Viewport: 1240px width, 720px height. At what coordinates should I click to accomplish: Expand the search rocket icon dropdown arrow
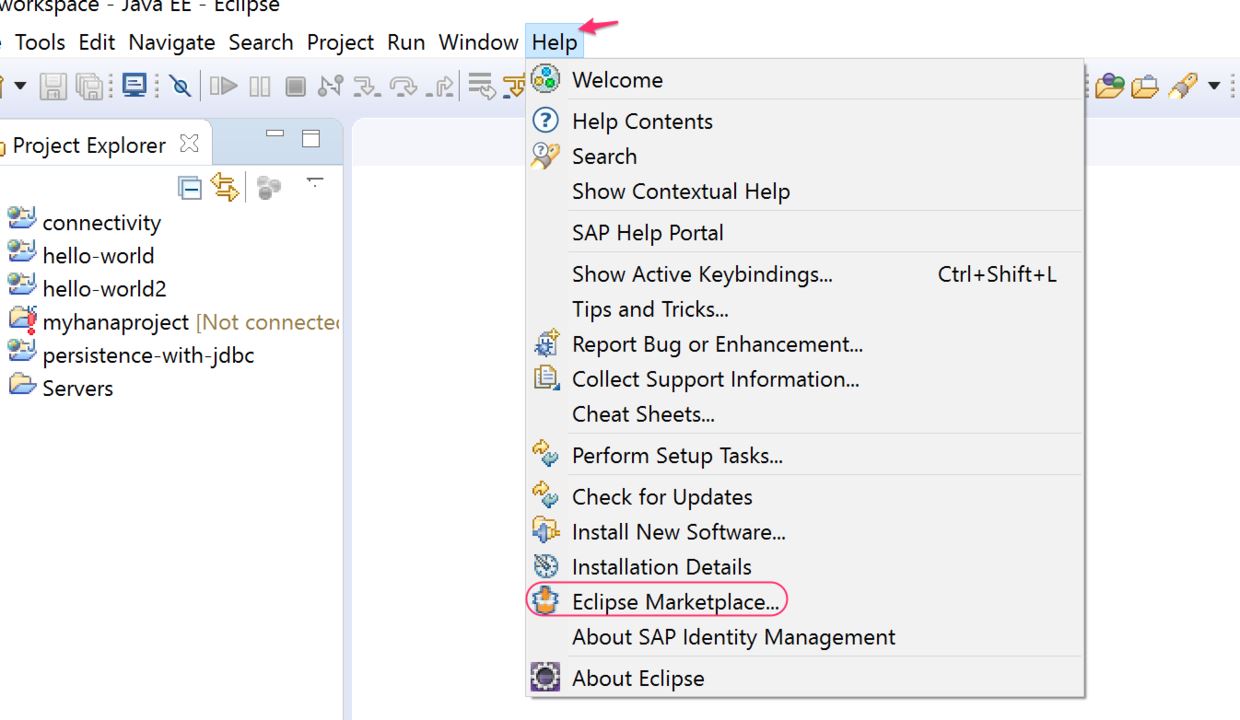[x=1214, y=86]
